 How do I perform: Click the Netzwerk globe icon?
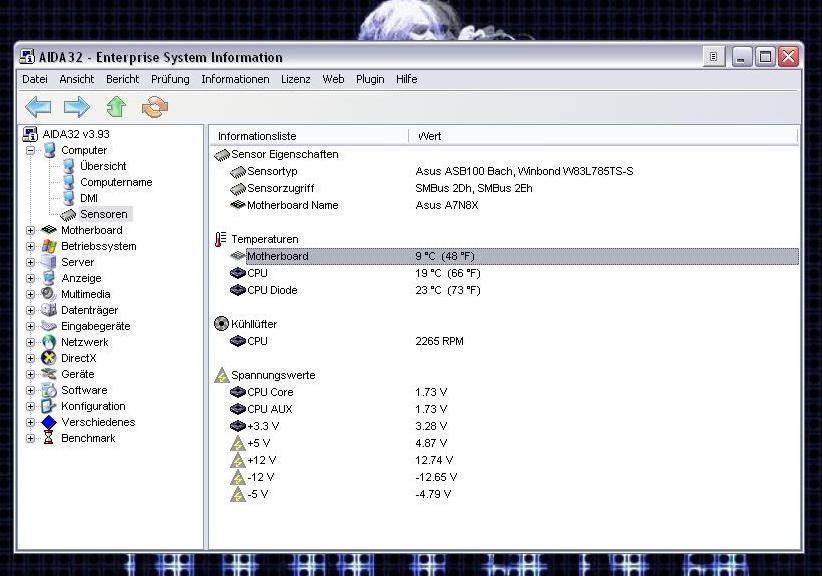coord(49,342)
